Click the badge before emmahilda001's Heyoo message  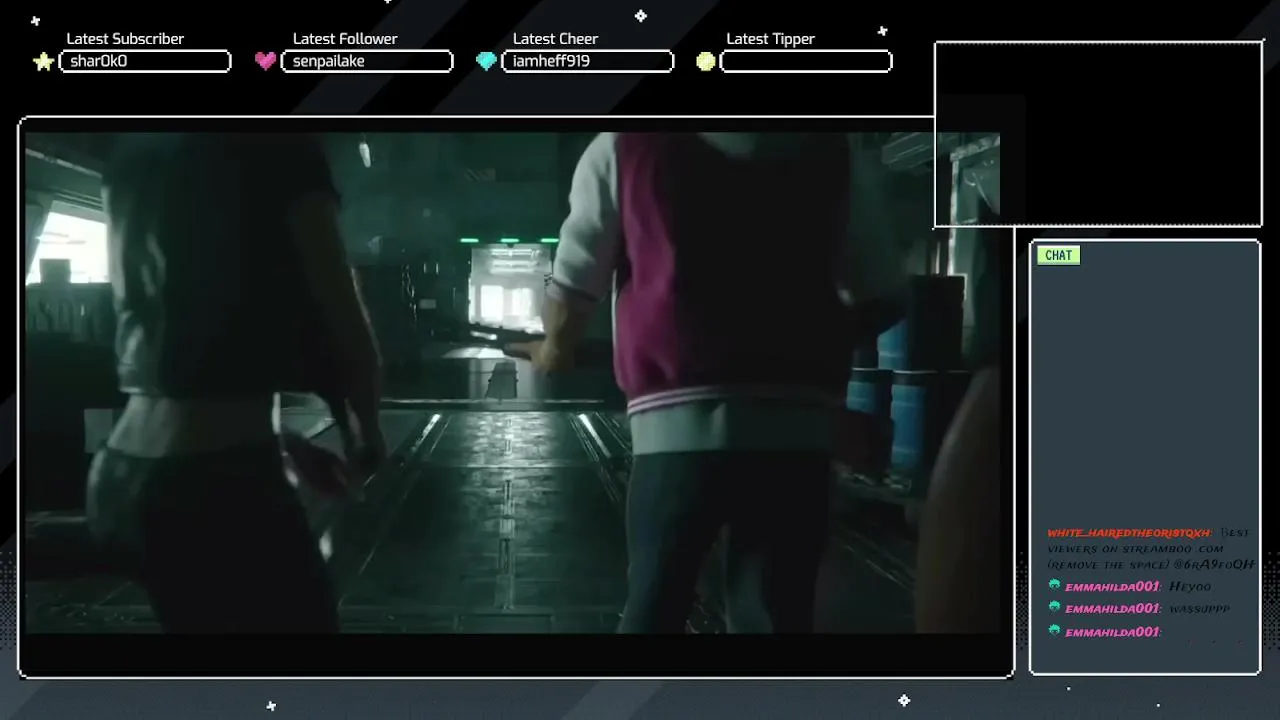1054,585
